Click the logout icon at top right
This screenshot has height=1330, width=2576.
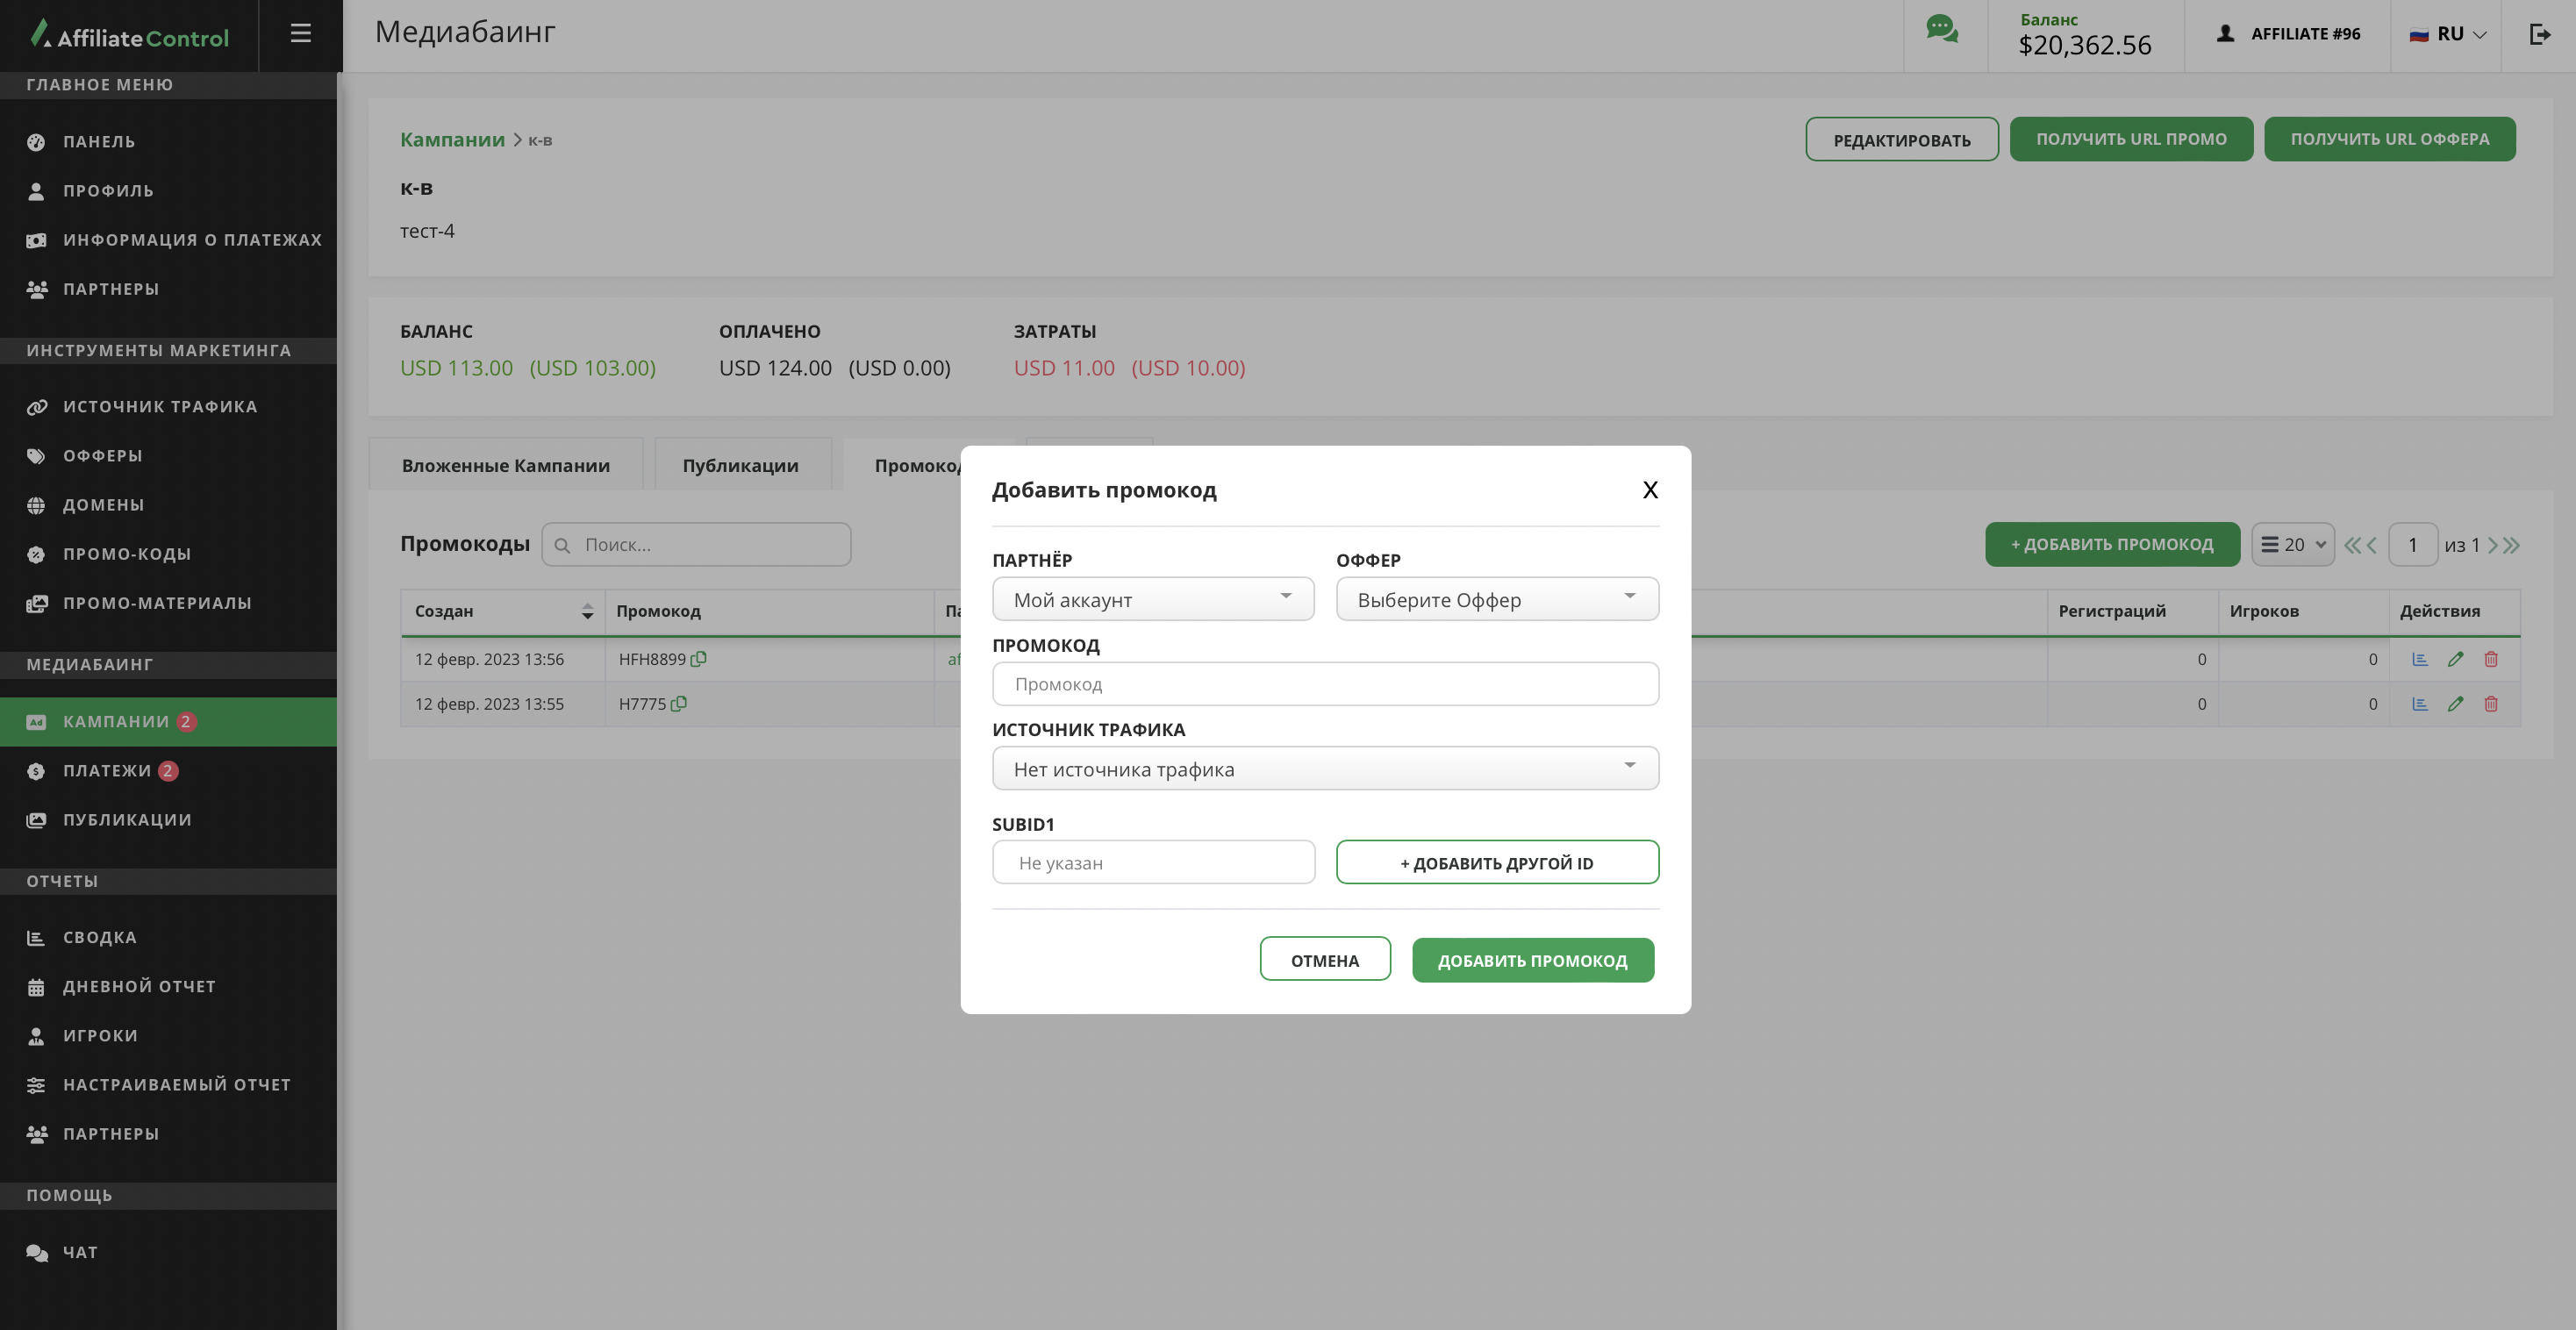2539,34
